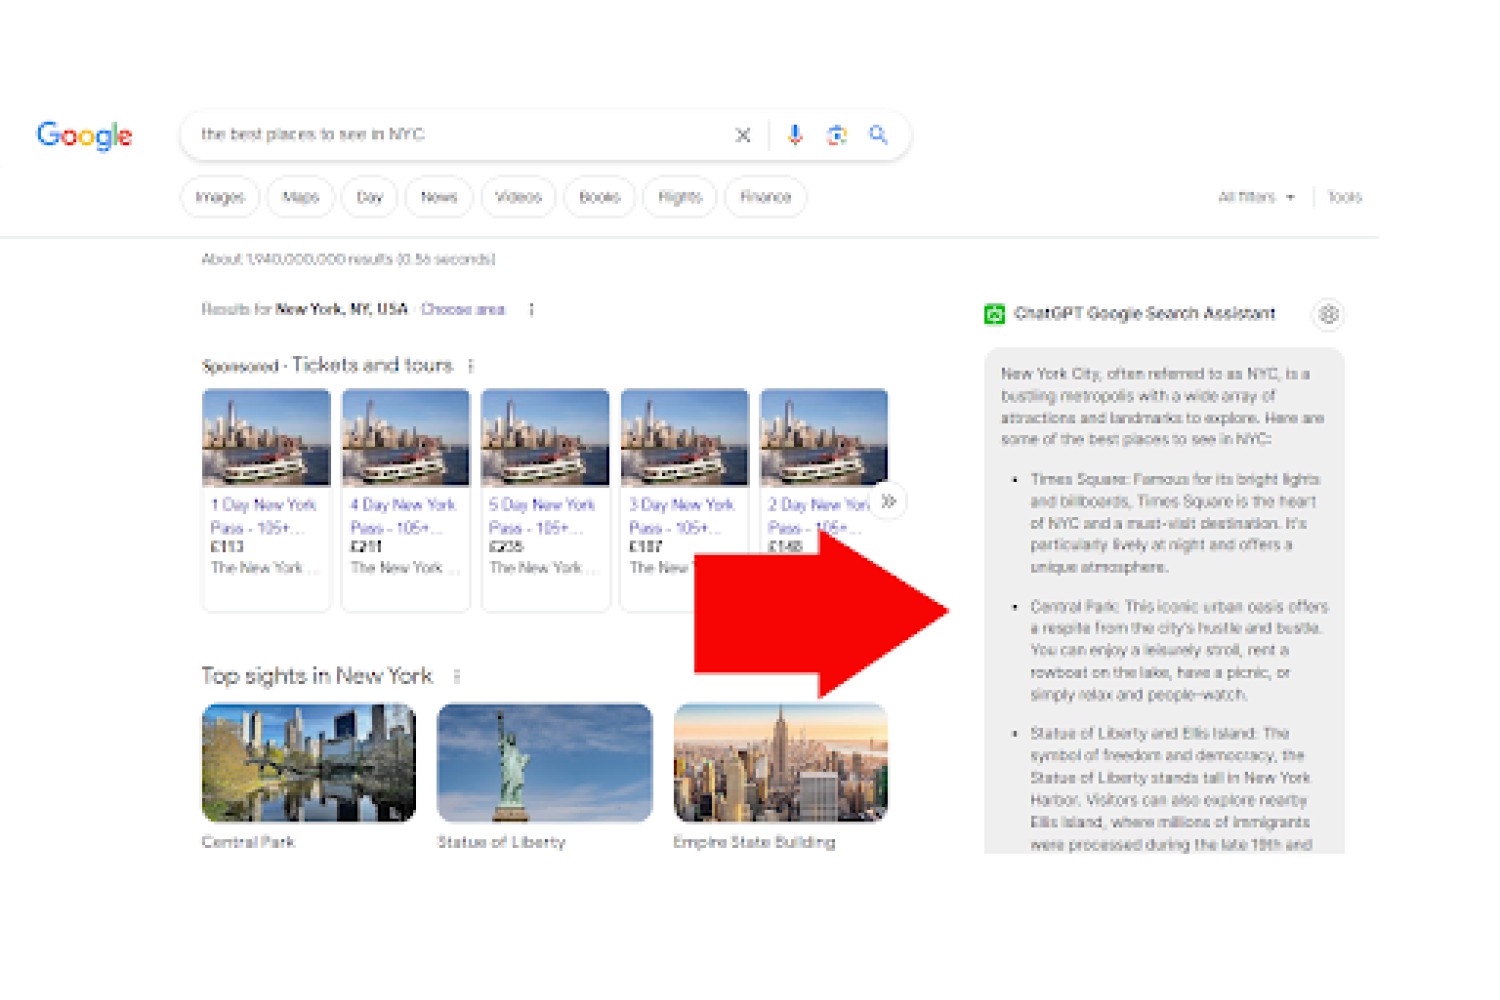Click the 2 Day New York Pass title

(x=818, y=516)
